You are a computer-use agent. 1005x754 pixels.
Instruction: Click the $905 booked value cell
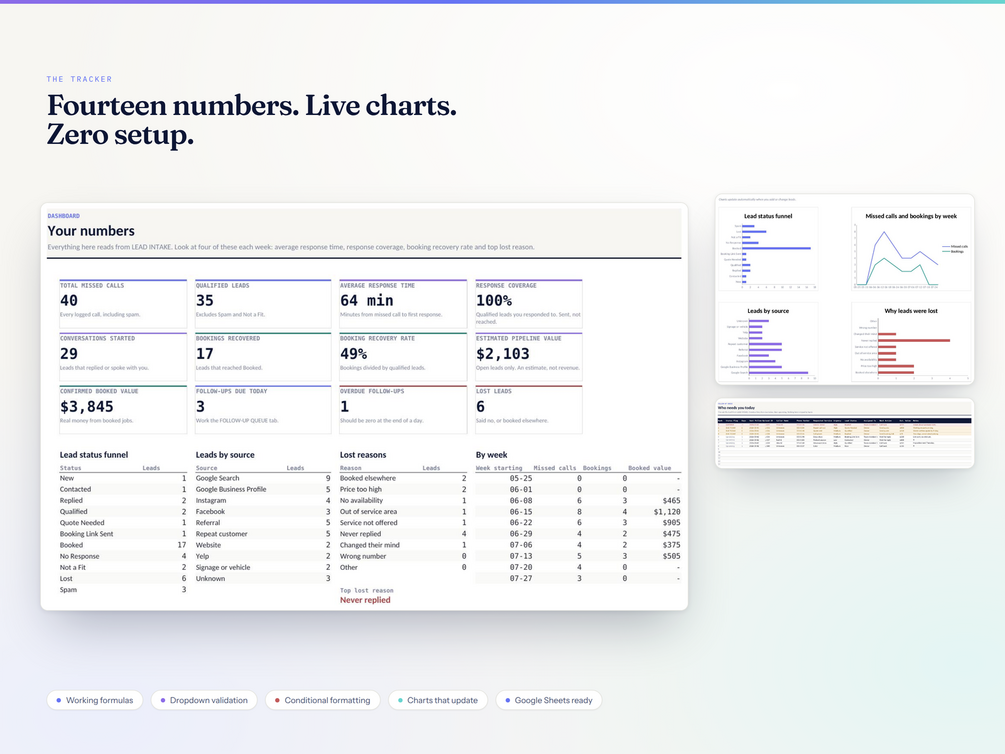672,523
